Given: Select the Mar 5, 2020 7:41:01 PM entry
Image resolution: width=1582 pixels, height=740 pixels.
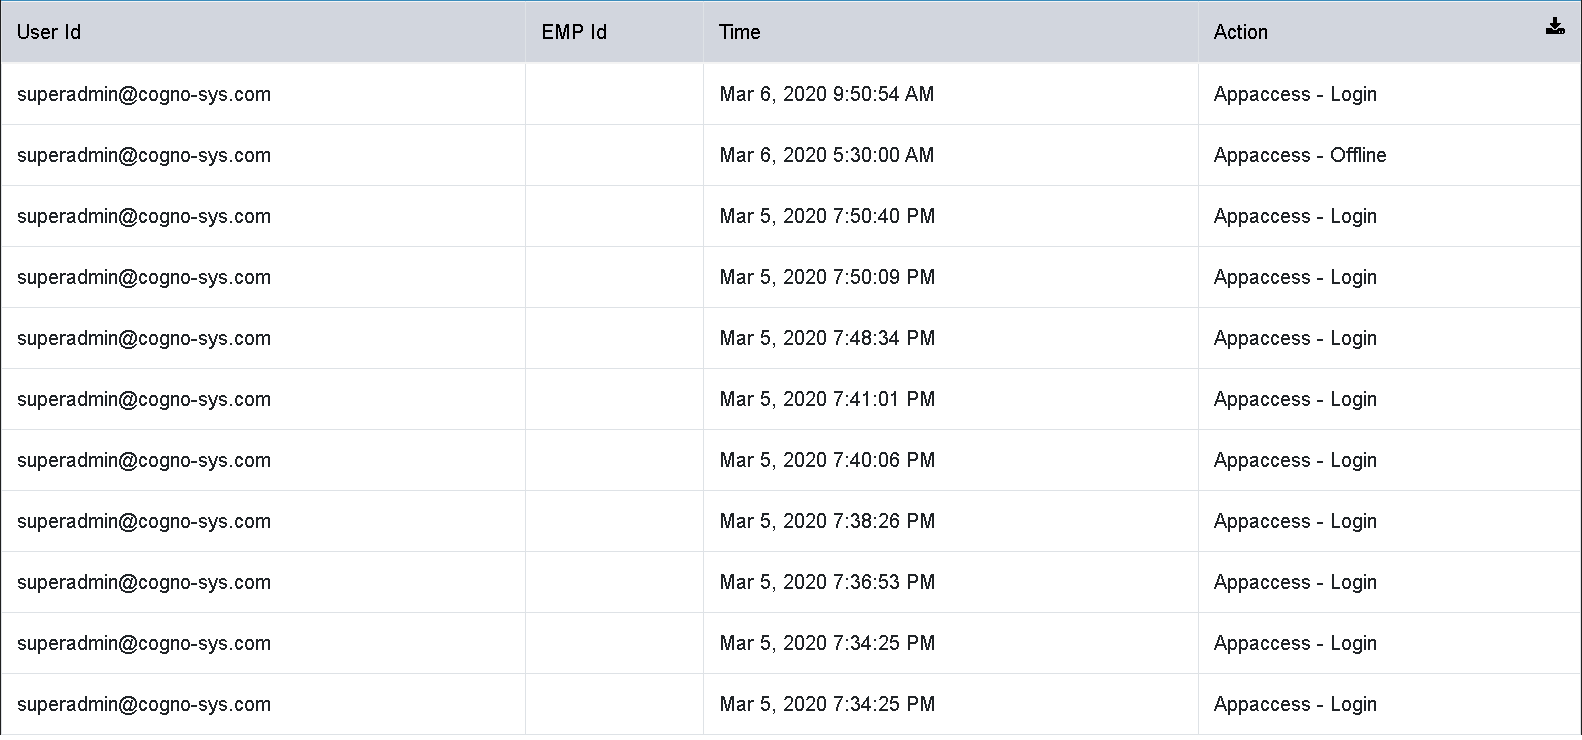Looking at the screenshot, I should pyautogui.click(x=827, y=399).
